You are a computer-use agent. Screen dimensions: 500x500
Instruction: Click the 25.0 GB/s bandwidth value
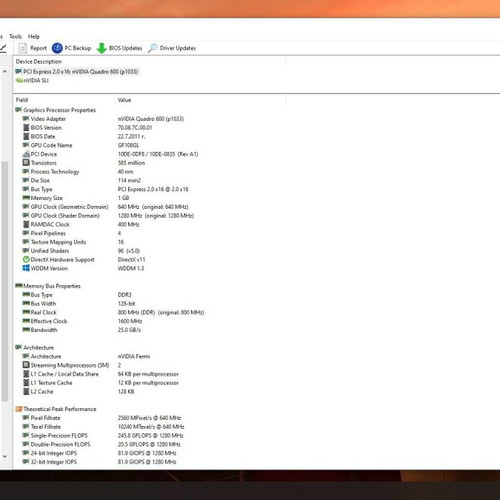click(129, 330)
